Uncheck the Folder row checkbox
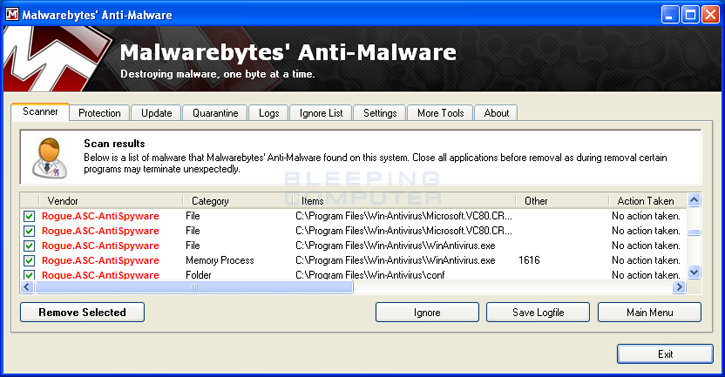Image resolution: width=725 pixels, height=377 pixels. [x=29, y=275]
